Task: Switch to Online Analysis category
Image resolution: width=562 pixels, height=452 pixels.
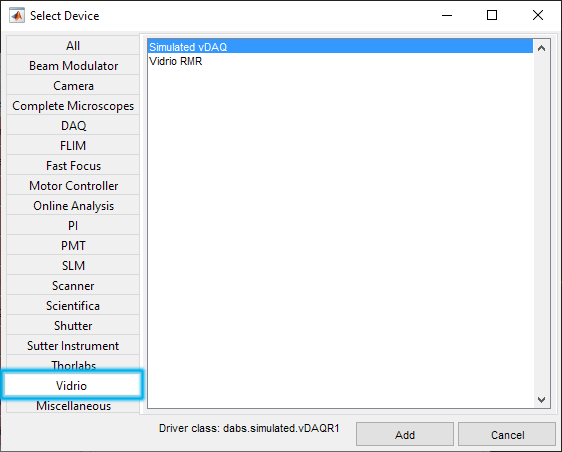Action: [73, 205]
